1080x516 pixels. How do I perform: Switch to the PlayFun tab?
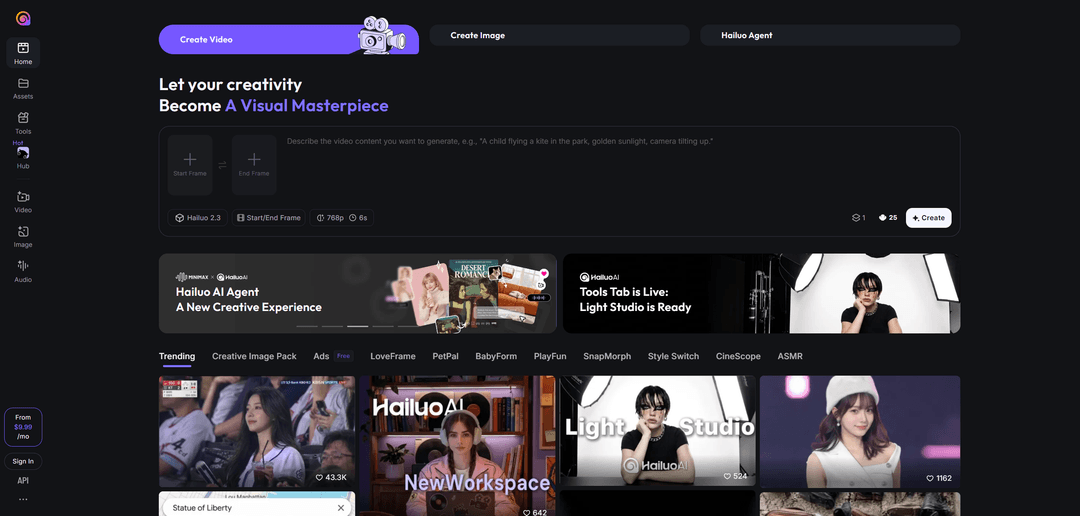[x=550, y=356]
